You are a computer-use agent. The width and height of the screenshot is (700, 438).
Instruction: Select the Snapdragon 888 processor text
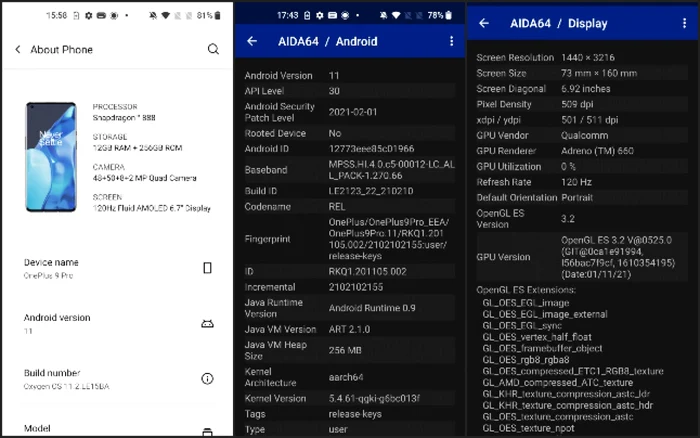tap(124, 118)
